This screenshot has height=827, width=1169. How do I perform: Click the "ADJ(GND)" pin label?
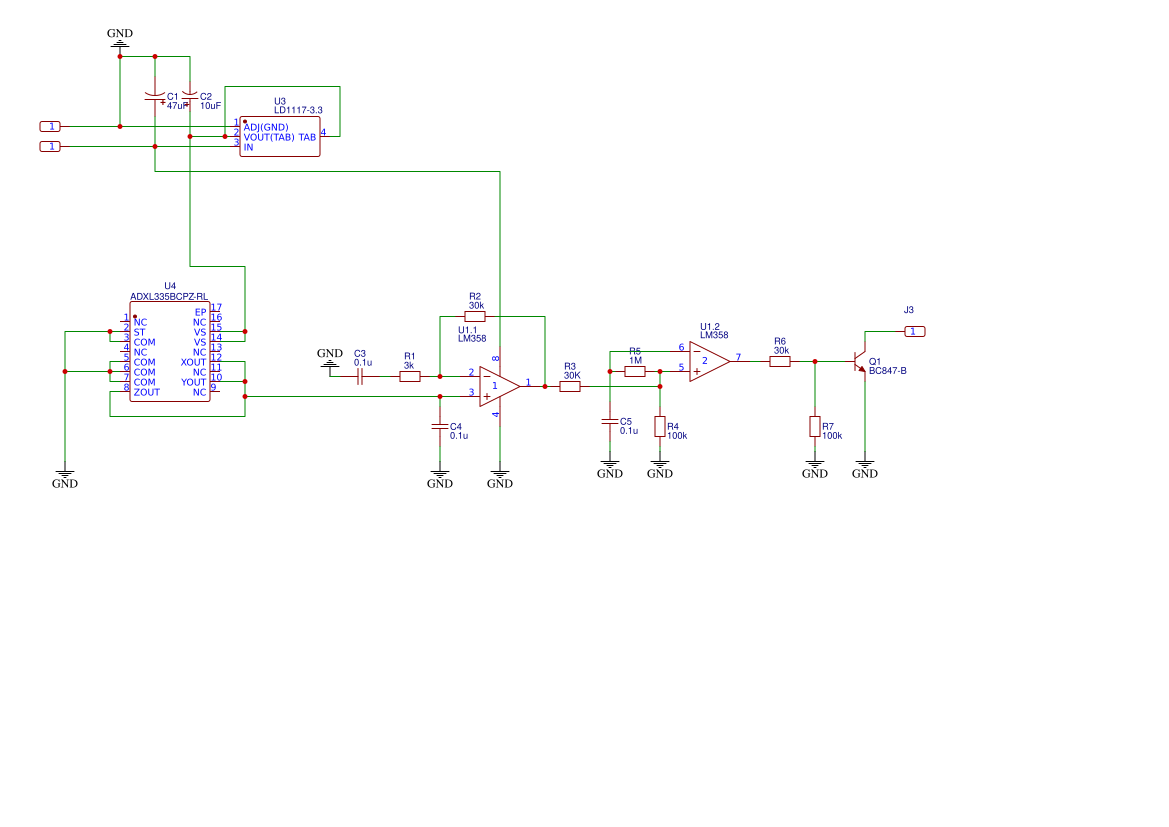tap(266, 128)
